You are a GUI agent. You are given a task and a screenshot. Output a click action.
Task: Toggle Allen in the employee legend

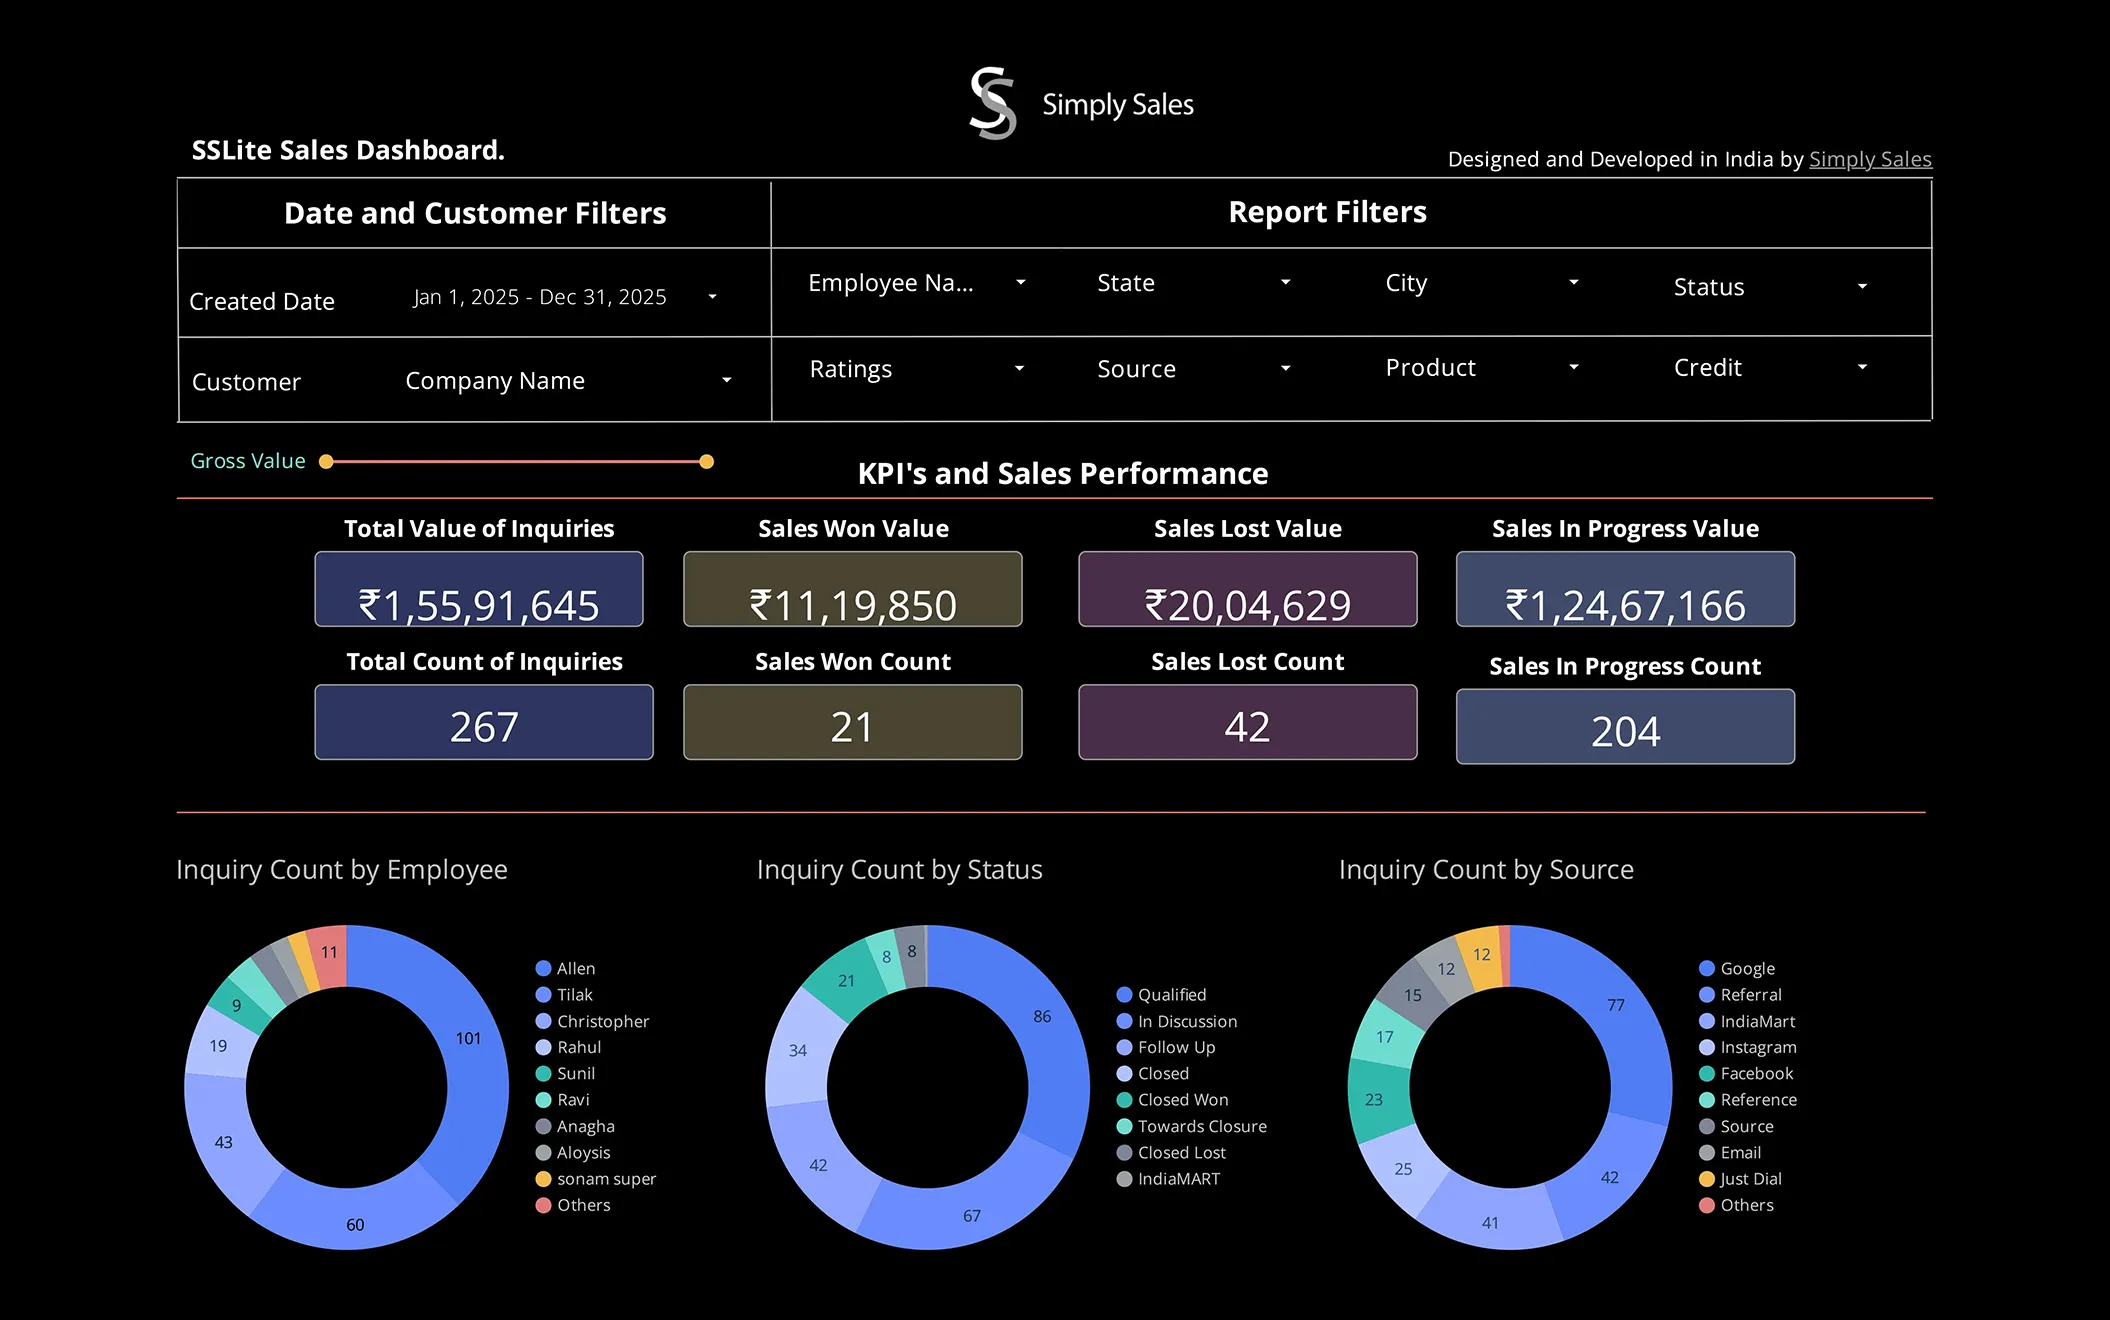573,968
